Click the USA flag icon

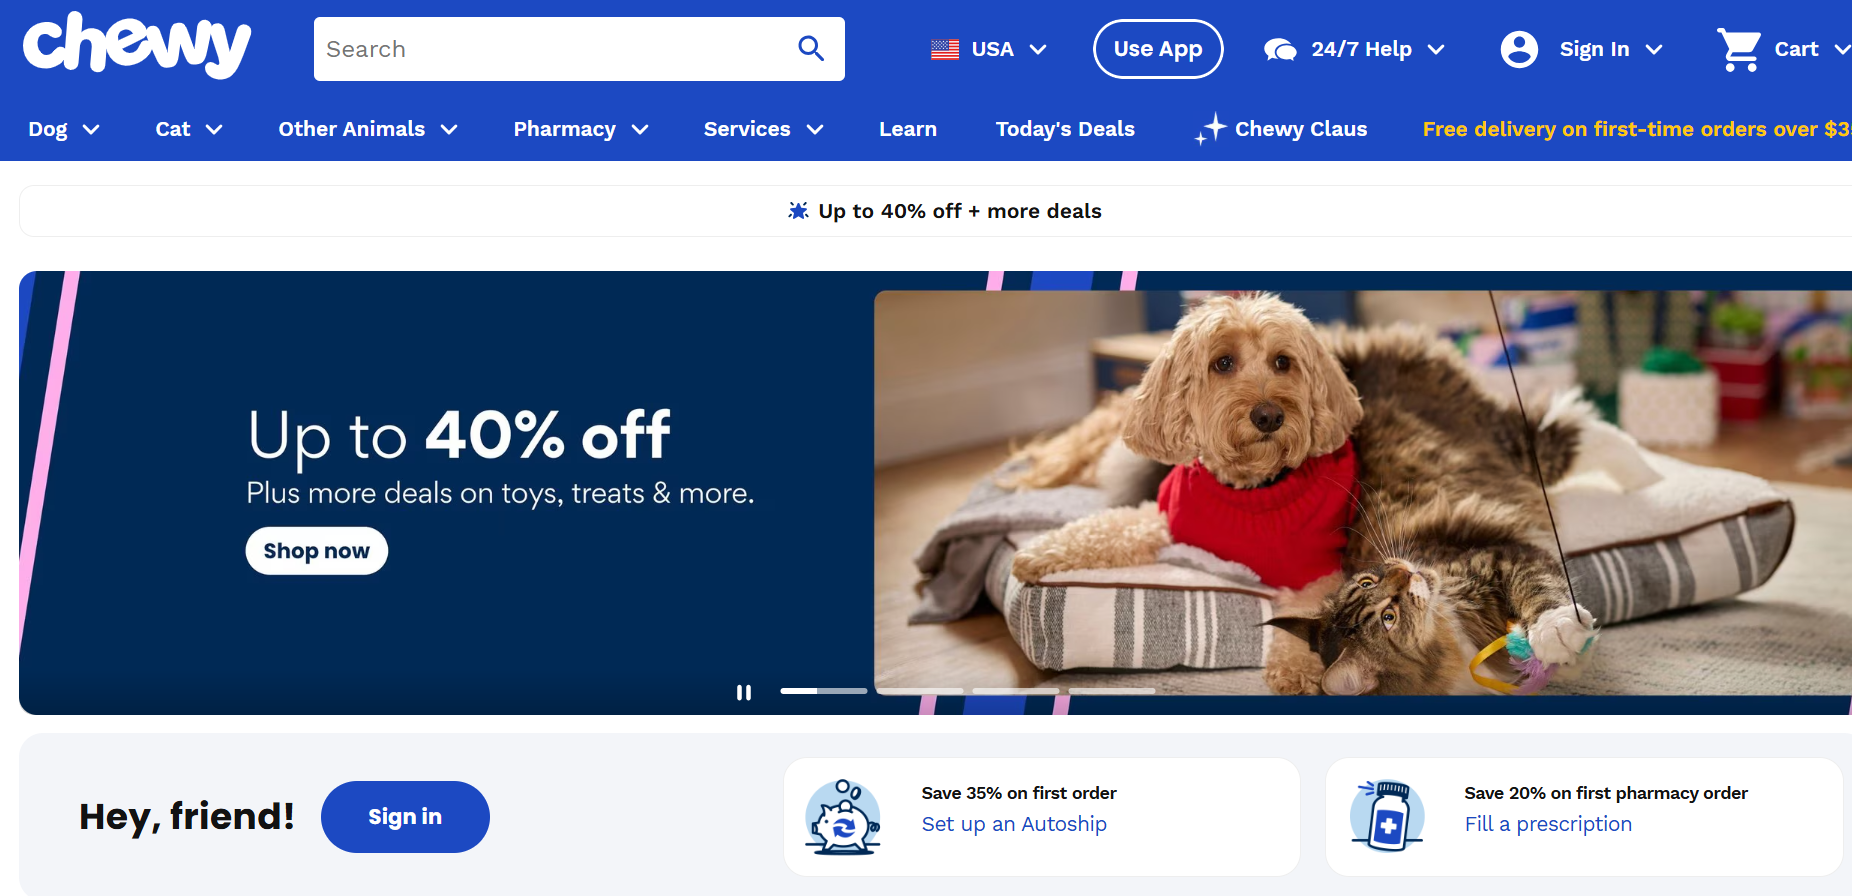pos(945,49)
